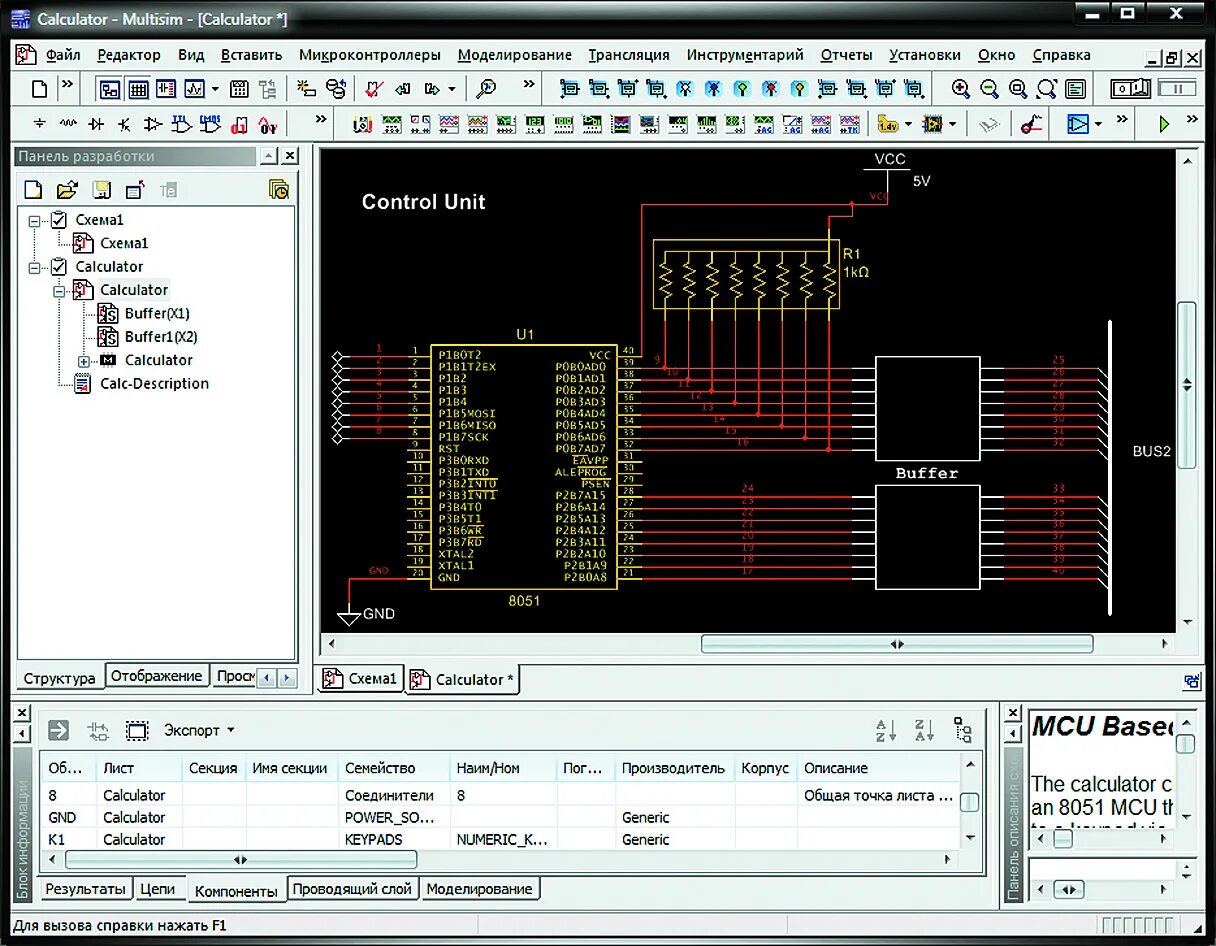Sort ascending with the A-Z icon
Screen dimensions: 1216x946
click(x=886, y=730)
